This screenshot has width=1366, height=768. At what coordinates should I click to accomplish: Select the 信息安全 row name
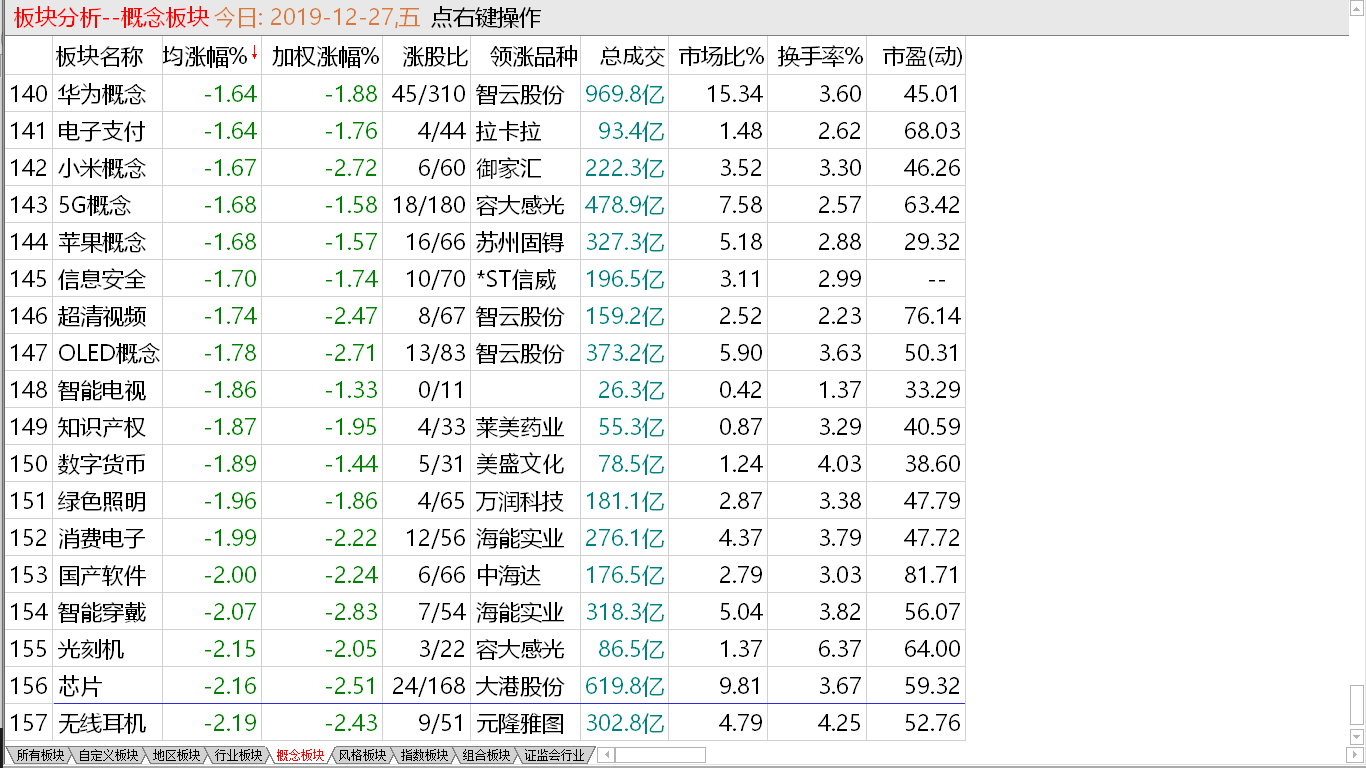[x=101, y=279]
